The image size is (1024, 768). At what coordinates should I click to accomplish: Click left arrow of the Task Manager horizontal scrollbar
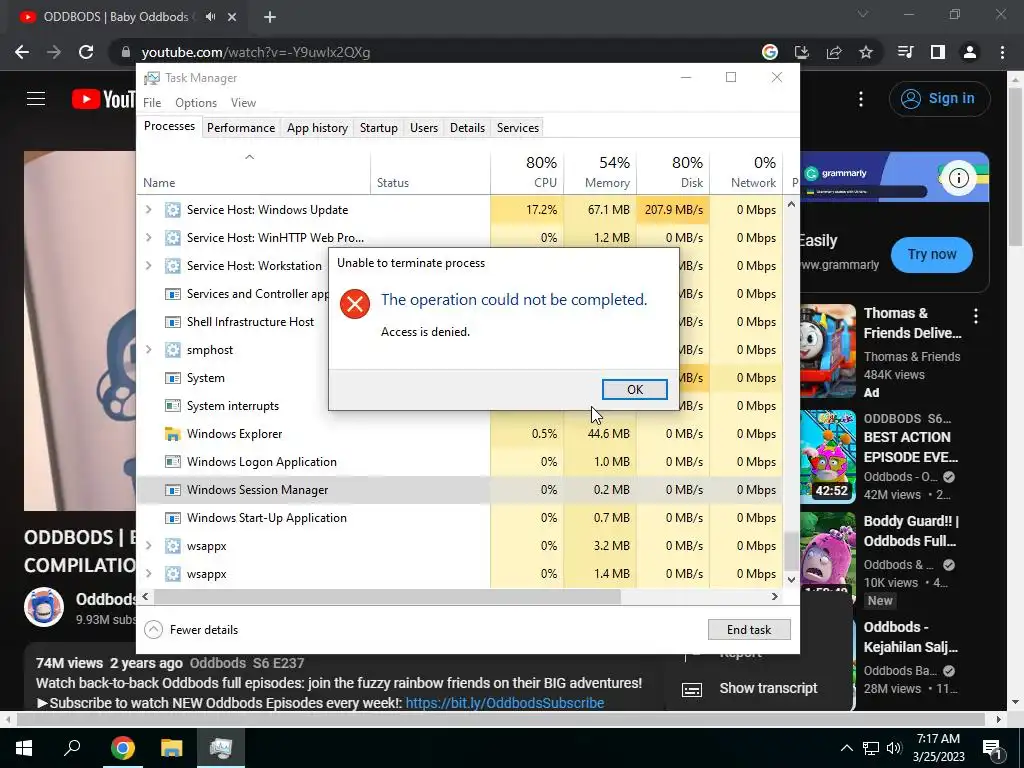pos(145,596)
